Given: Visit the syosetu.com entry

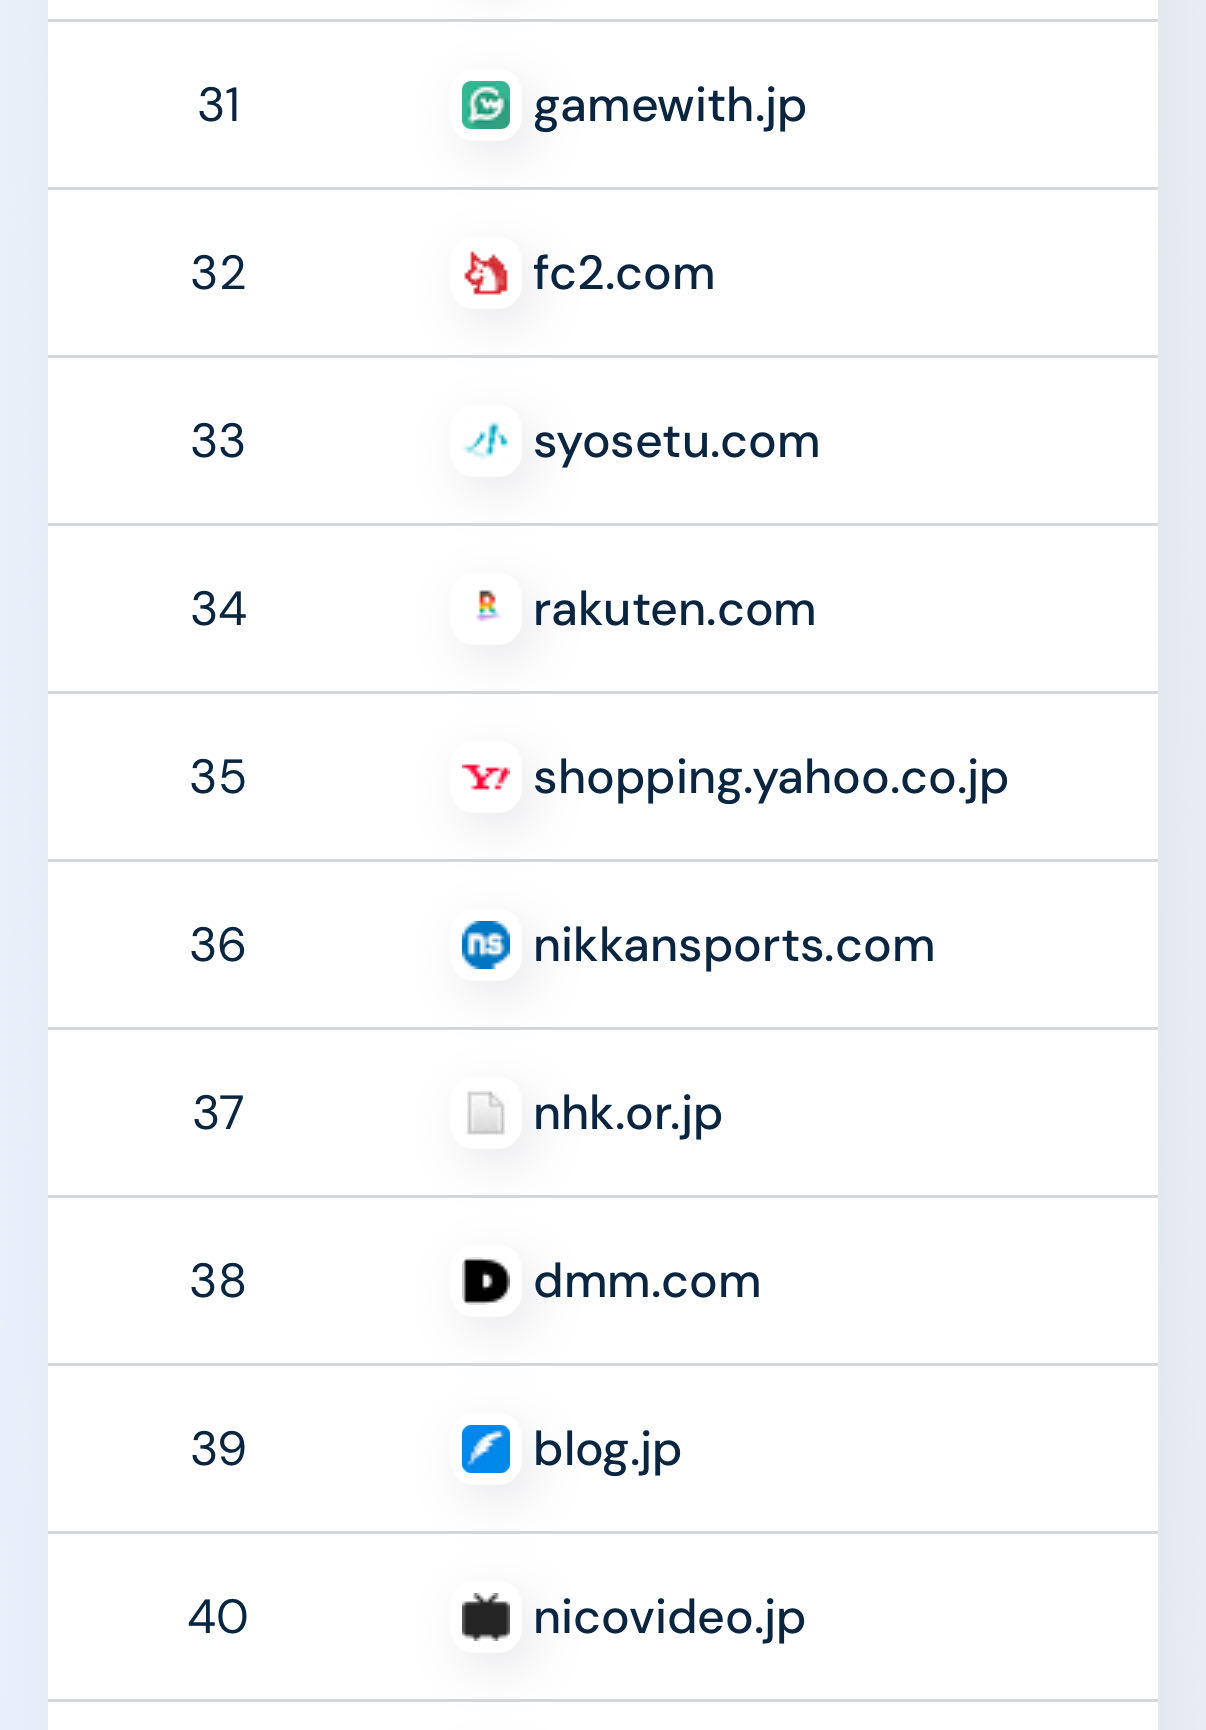Looking at the screenshot, I should pos(676,443).
